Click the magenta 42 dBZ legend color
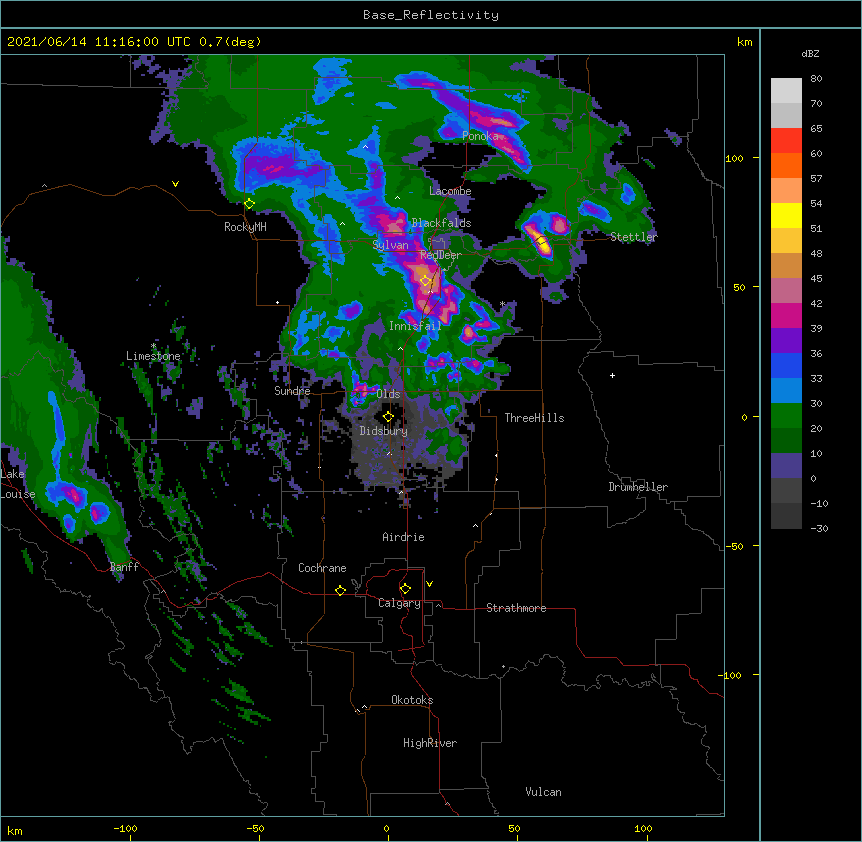Viewport: 862px width, 842px height. tap(786, 315)
